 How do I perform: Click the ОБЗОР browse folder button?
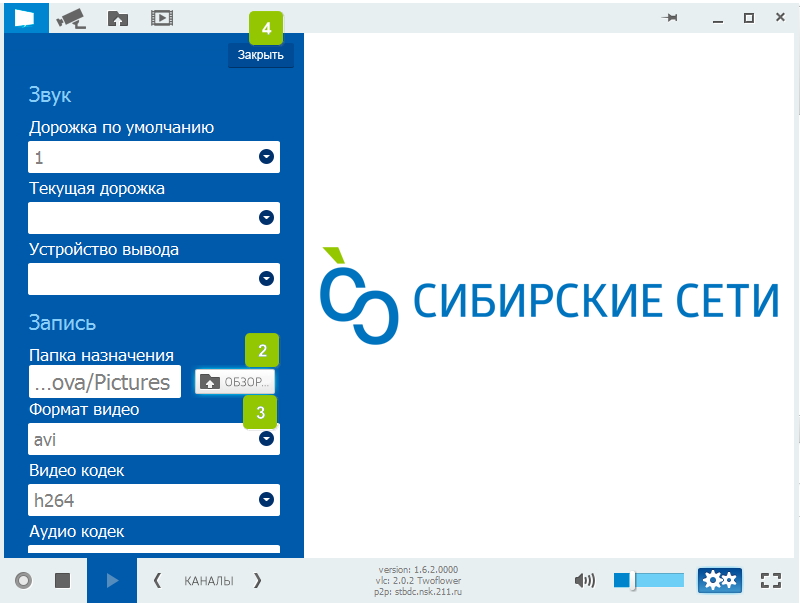pos(235,382)
